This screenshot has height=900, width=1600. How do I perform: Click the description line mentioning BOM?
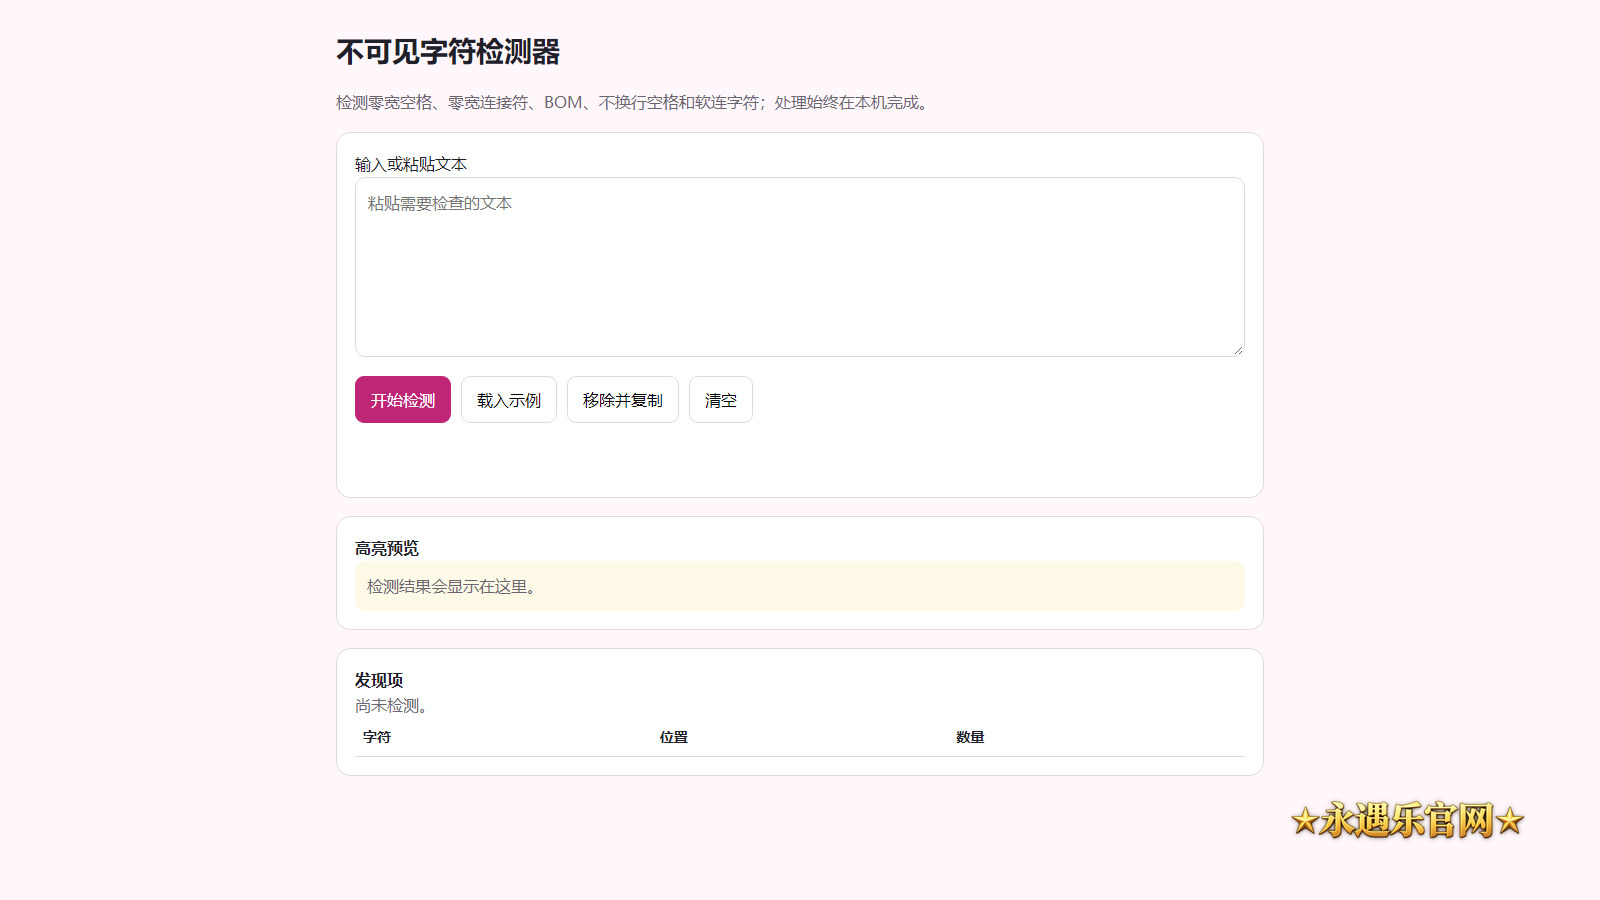coord(635,102)
